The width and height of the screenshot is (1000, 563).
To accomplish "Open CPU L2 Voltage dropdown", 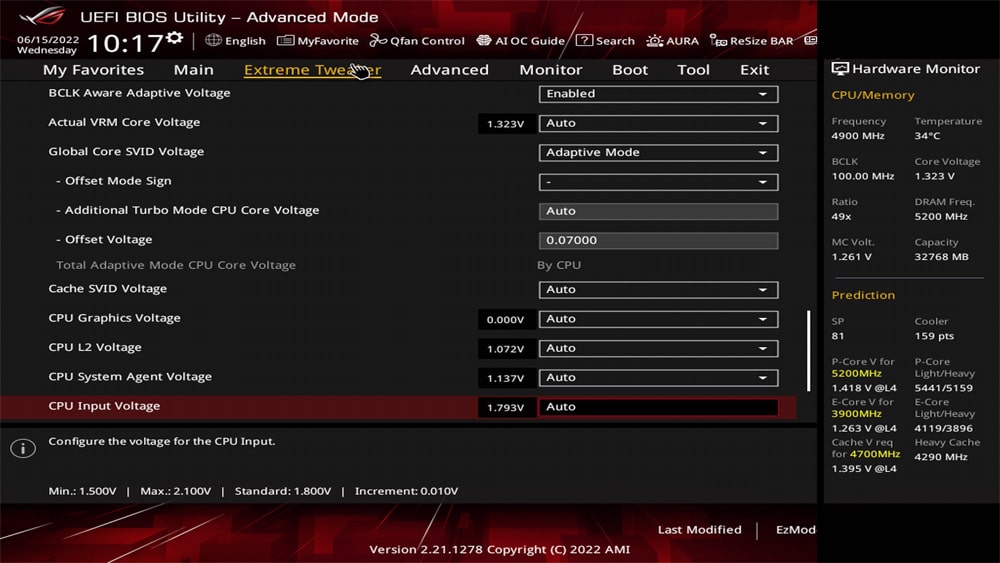I will point(658,348).
